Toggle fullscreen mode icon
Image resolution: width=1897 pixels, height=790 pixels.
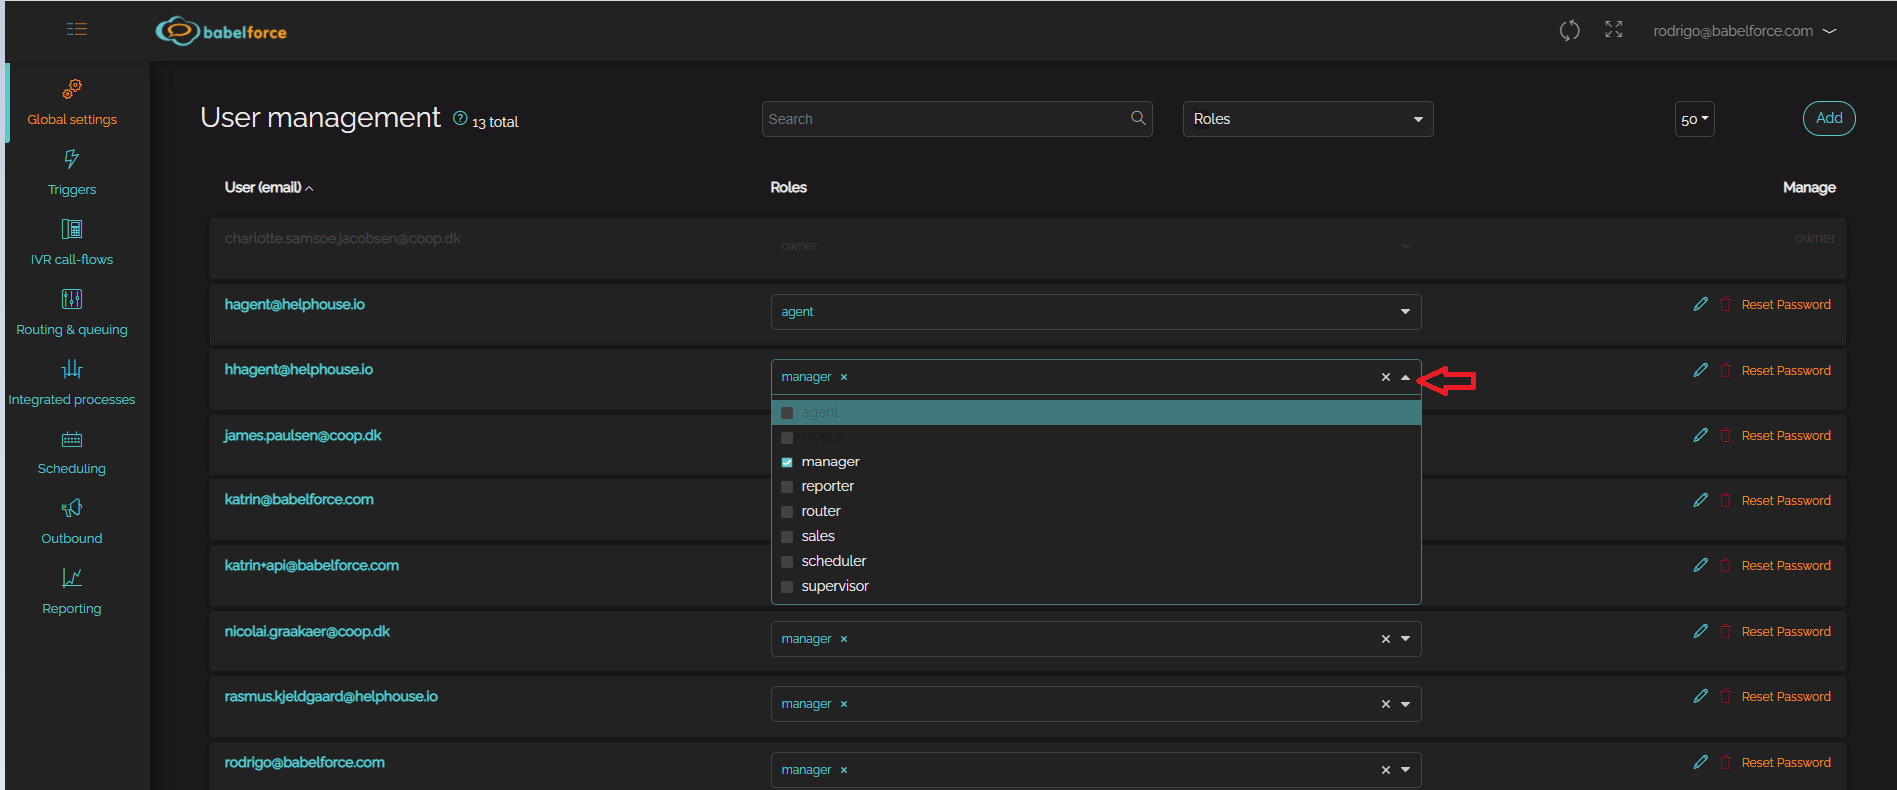click(x=1614, y=30)
